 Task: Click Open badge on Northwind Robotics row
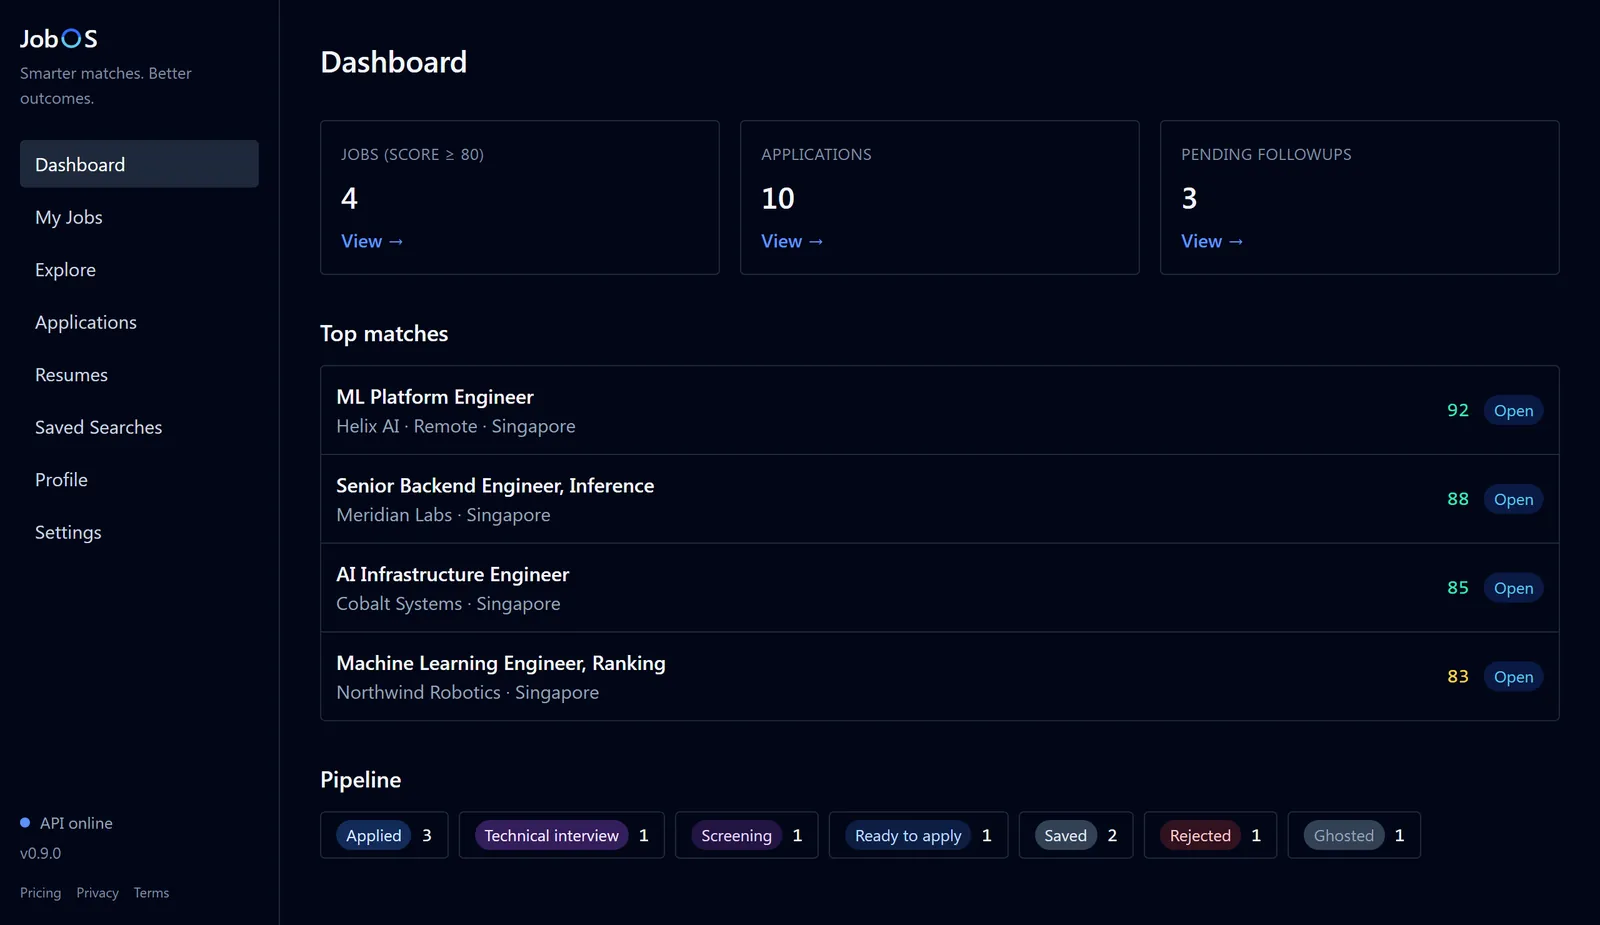tap(1513, 677)
